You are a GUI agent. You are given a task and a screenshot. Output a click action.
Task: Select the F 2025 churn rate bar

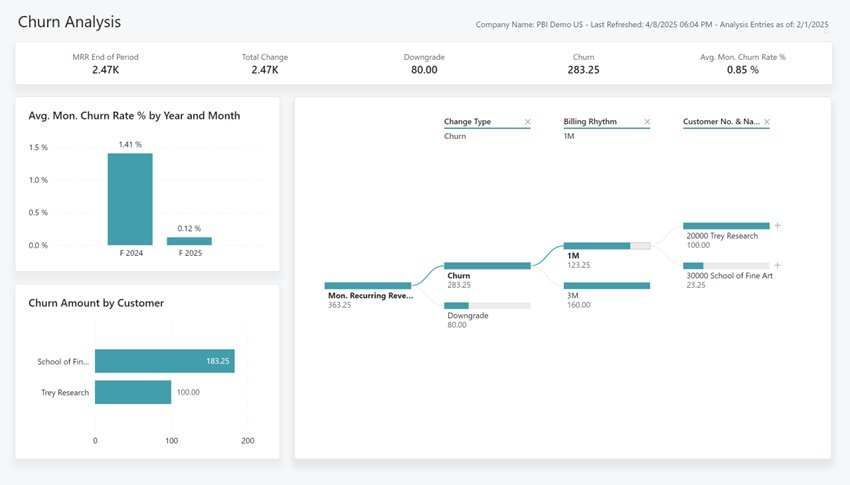coord(189,241)
